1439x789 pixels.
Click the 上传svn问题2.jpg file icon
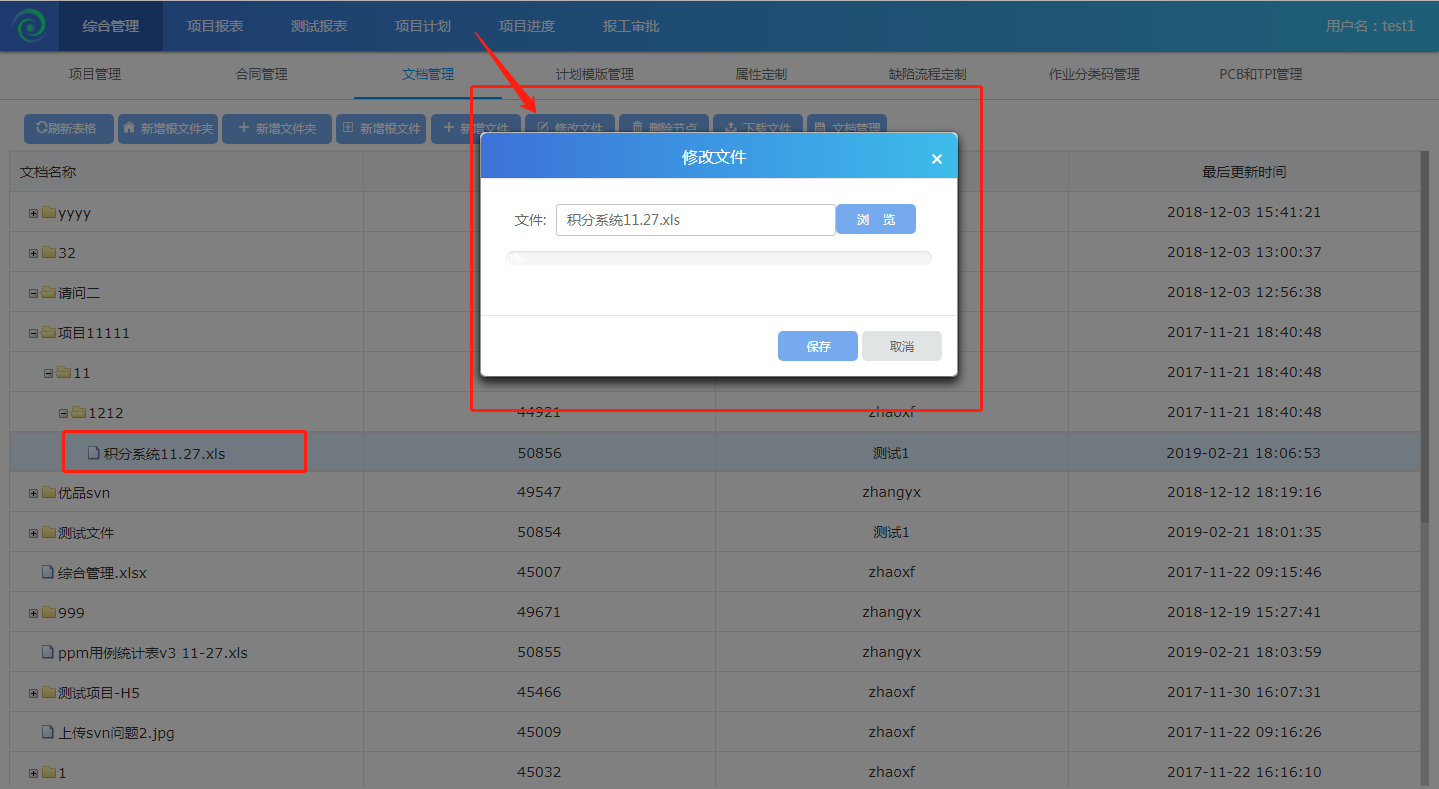point(47,733)
